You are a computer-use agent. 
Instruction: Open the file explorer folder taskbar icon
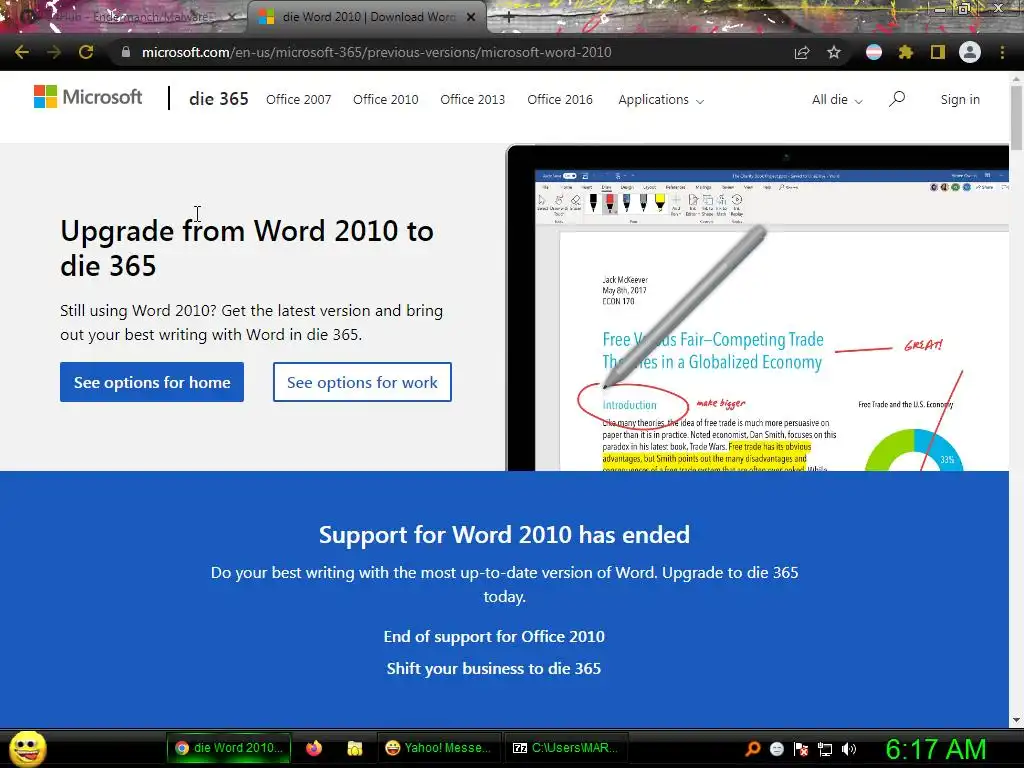coord(355,748)
